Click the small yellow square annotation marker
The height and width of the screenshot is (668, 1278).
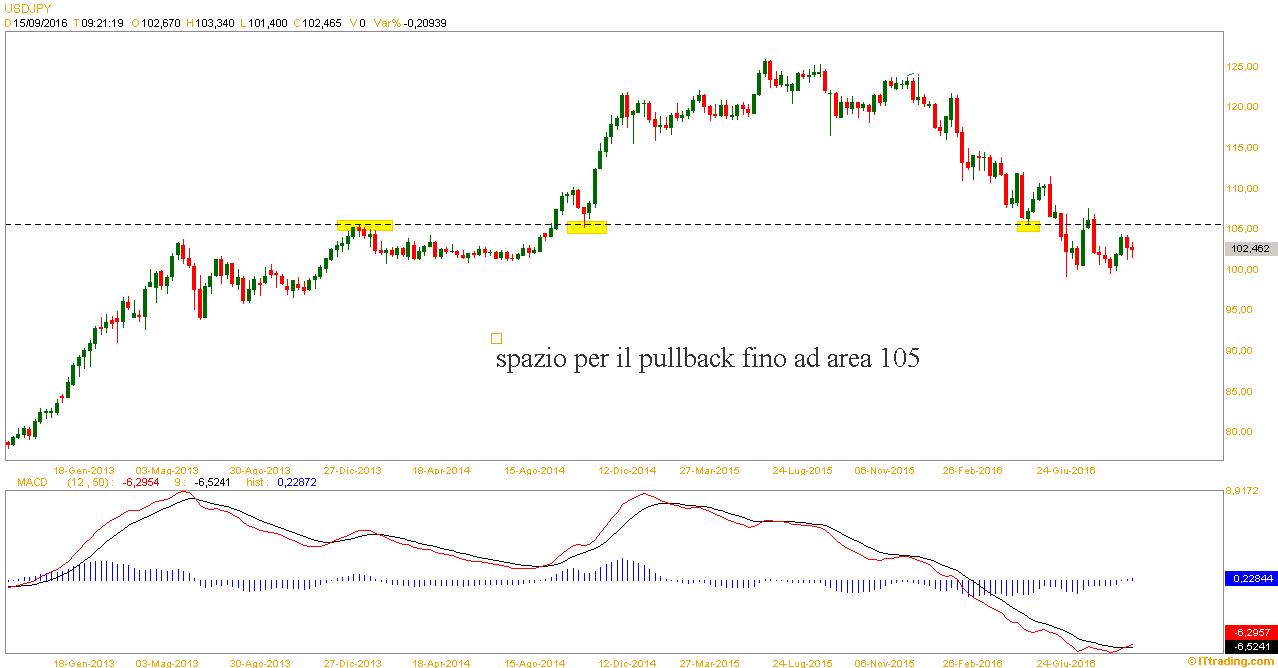coord(497,338)
